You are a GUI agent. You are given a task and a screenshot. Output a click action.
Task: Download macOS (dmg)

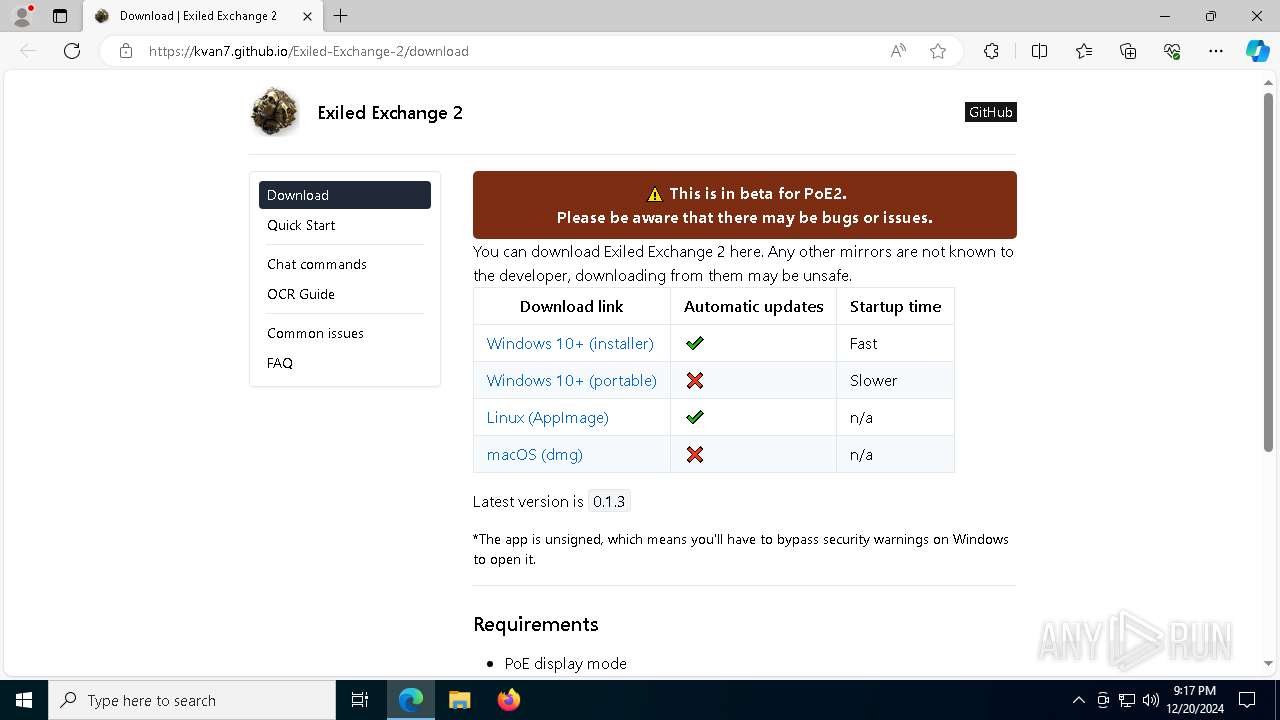pos(535,454)
